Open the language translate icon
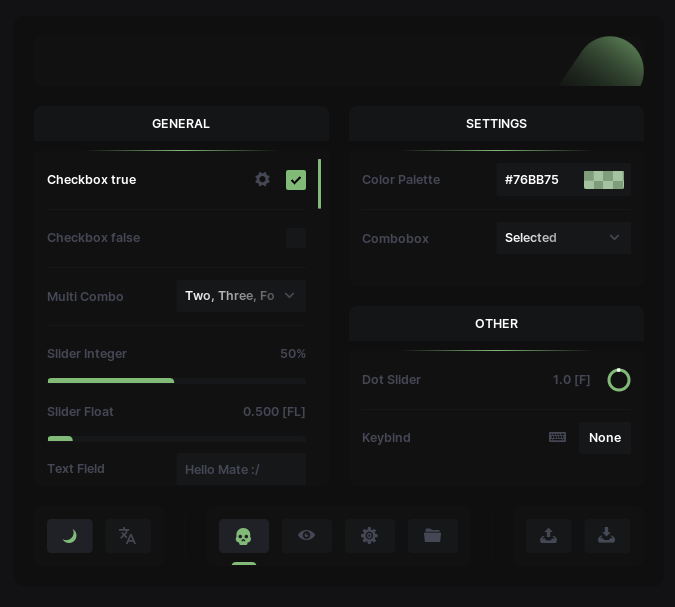Image resolution: width=675 pixels, height=607 pixels. coord(128,536)
